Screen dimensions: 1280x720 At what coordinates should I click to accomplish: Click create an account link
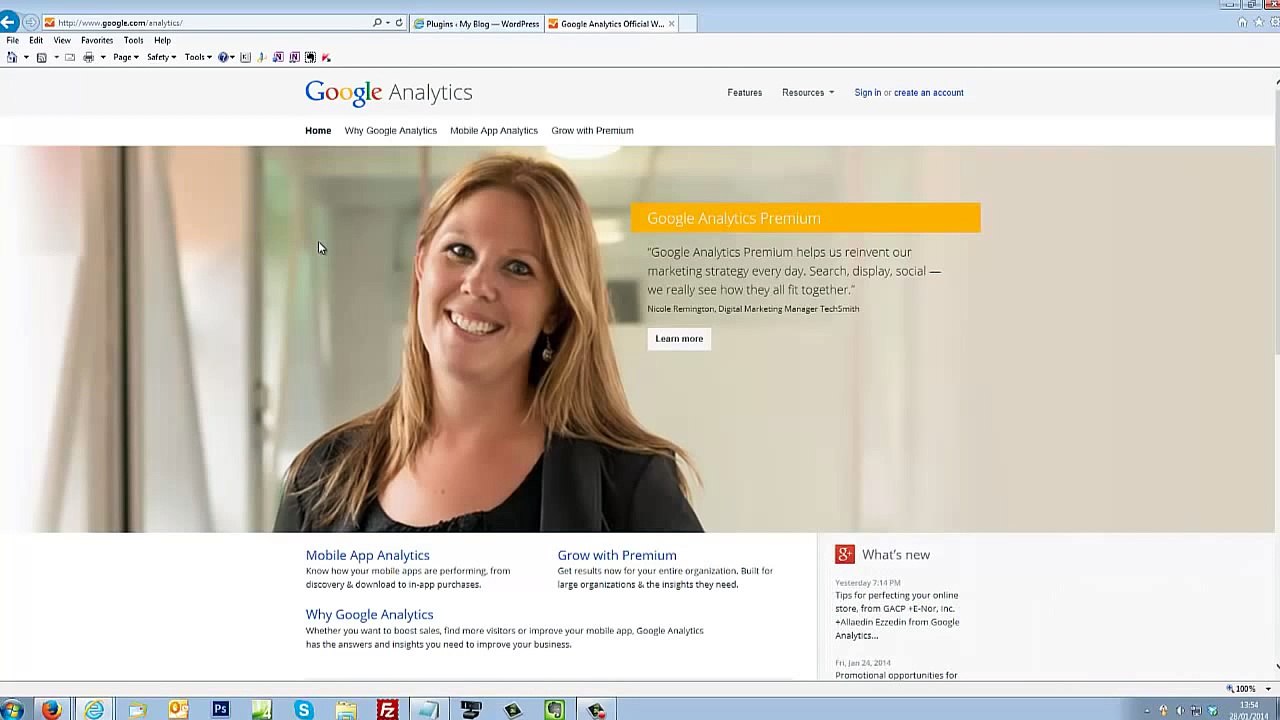[x=929, y=92]
